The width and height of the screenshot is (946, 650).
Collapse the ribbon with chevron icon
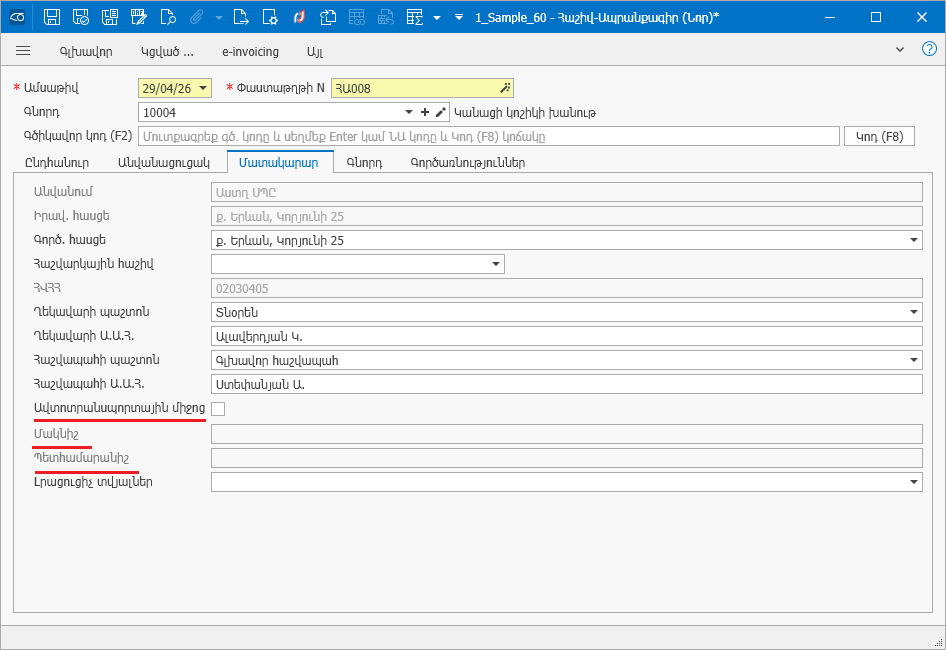(900, 49)
